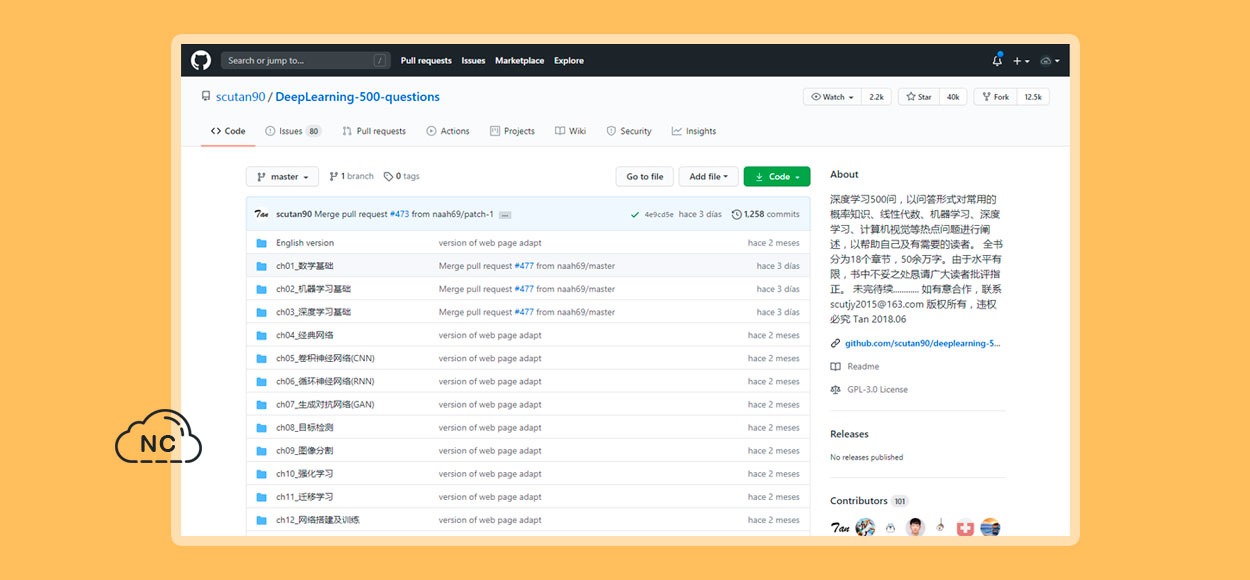The height and width of the screenshot is (580, 1250).
Task: Click the folder icon beside ch07_生成对抗网络(GAN)
Action: [x=261, y=405]
